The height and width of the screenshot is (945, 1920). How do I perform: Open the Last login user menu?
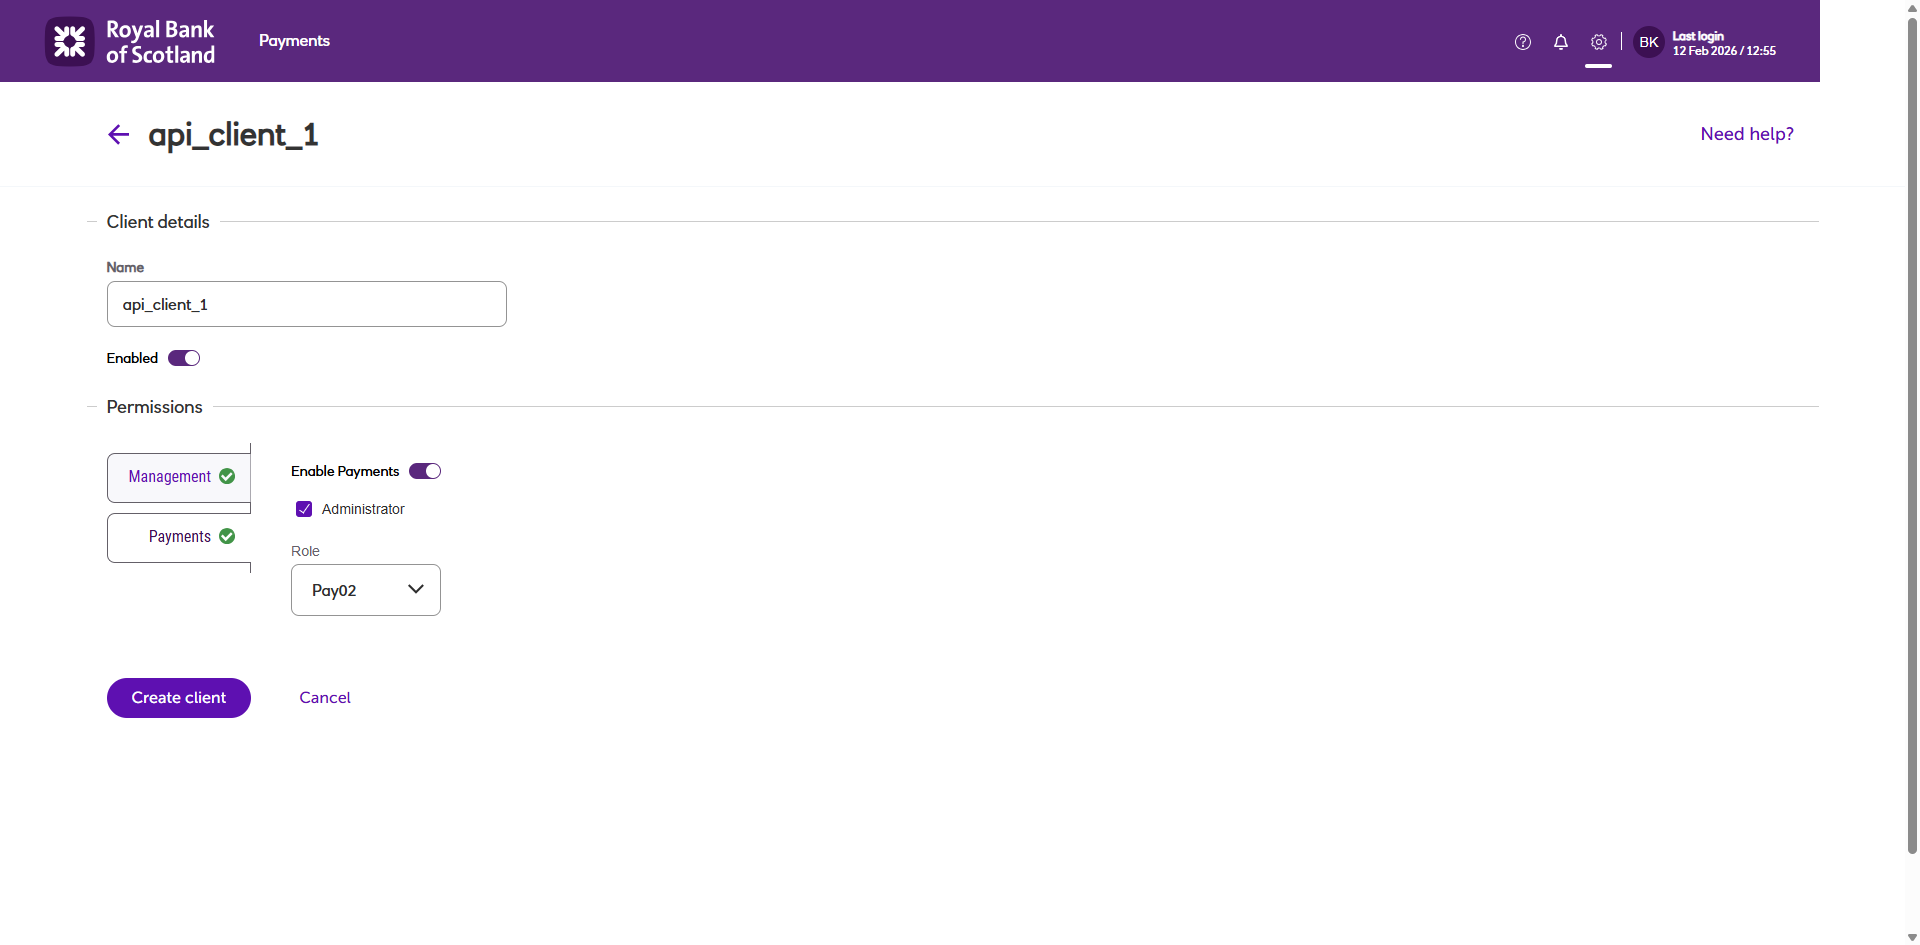pyautogui.click(x=1724, y=43)
